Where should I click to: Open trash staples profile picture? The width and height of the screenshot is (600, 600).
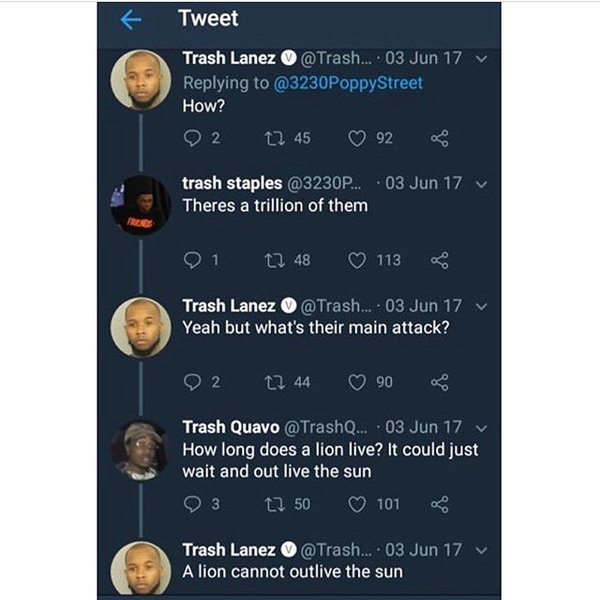click(141, 206)
